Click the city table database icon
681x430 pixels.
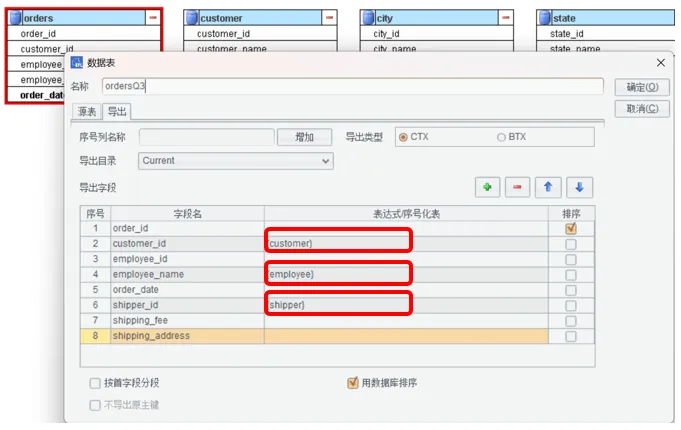click(368, 18)
